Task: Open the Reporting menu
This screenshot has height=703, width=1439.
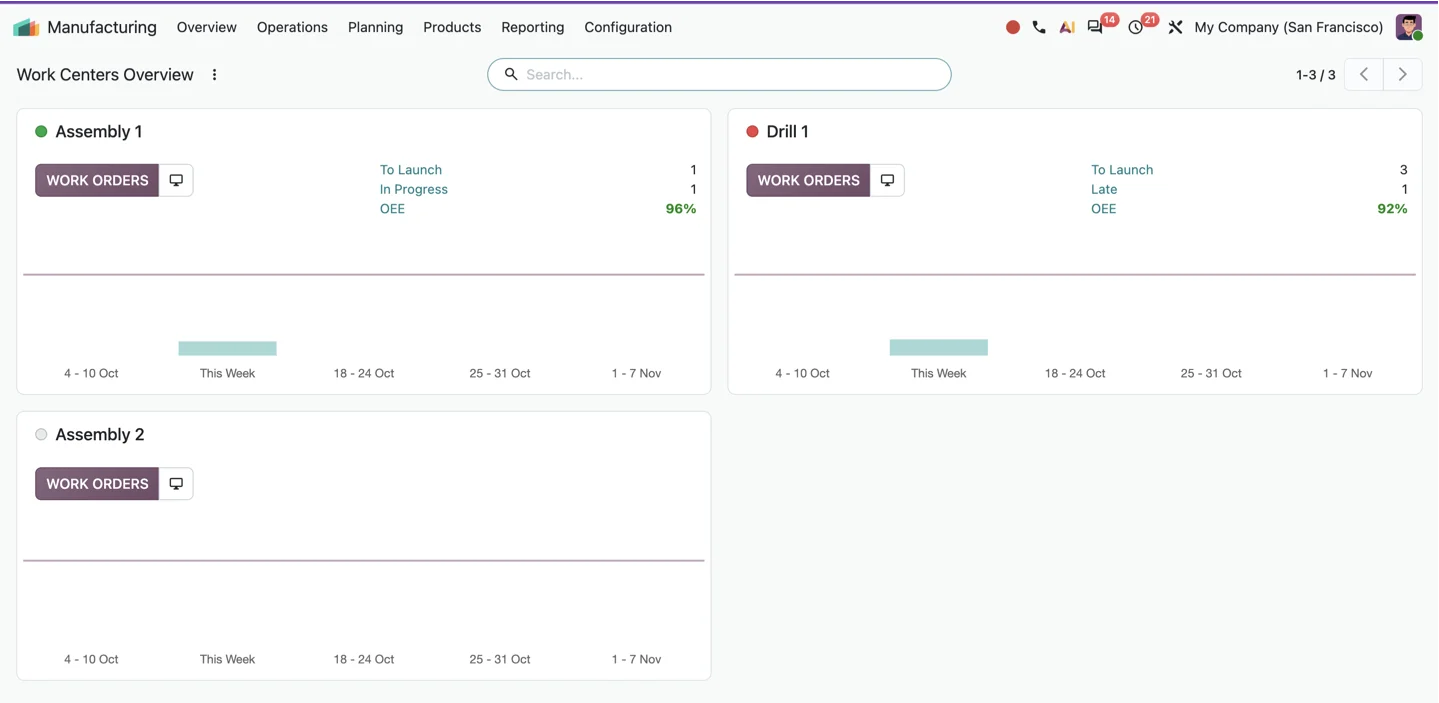Action: tap(533, 27)
